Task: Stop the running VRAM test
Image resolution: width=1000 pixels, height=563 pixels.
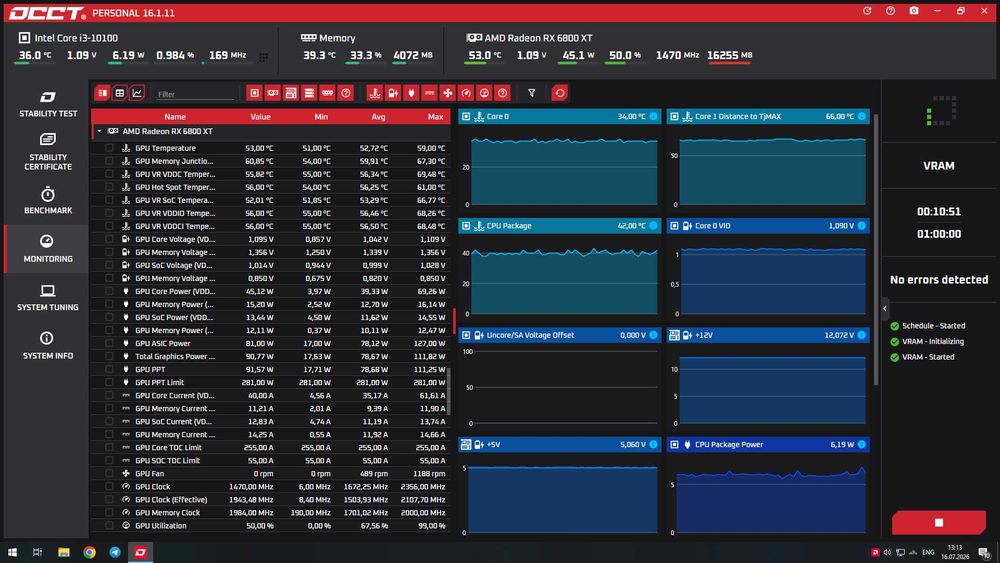Action: (938, 522)
